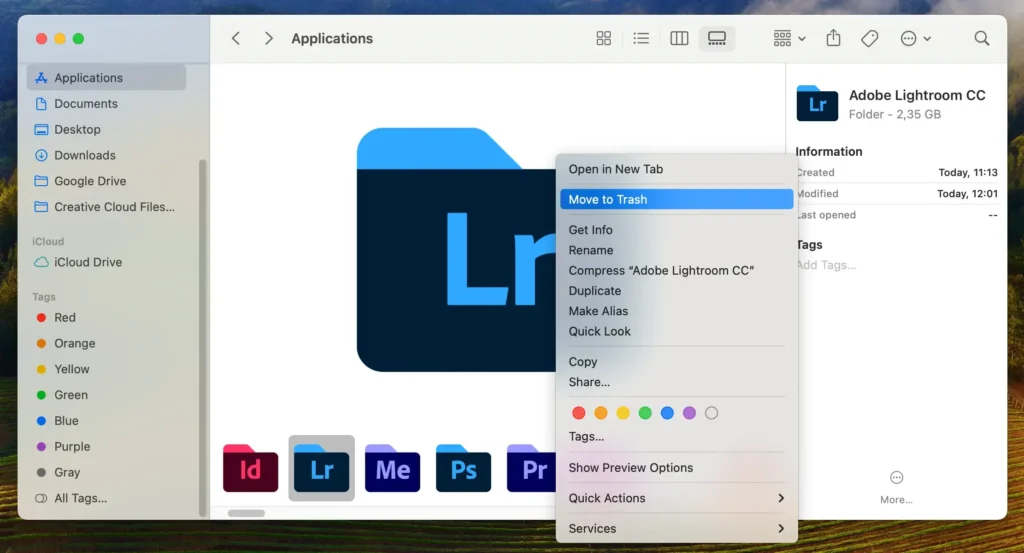Image resolution: width=1024 pixels, height=553 pixels.
Task: Click the gallery horizontal scrollbar
Action: pyautogui.click(x=246, y=513)
